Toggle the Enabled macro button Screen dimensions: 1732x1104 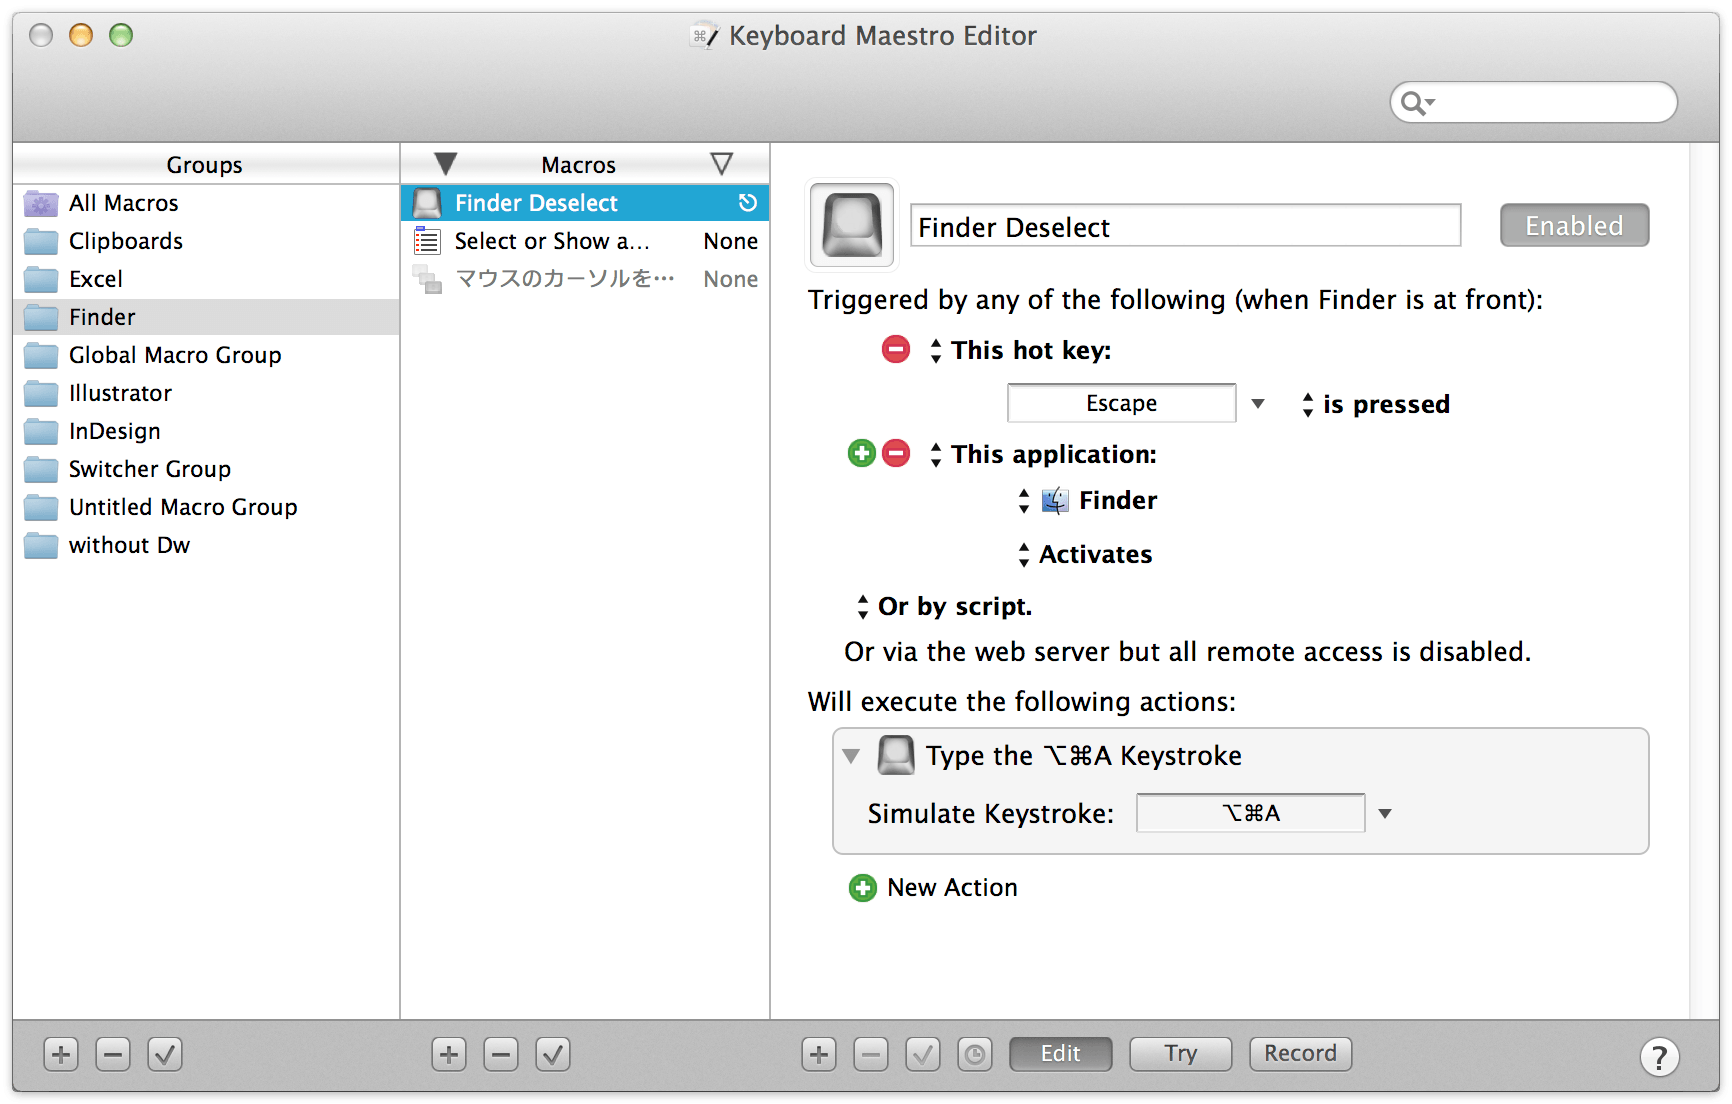1574,225
